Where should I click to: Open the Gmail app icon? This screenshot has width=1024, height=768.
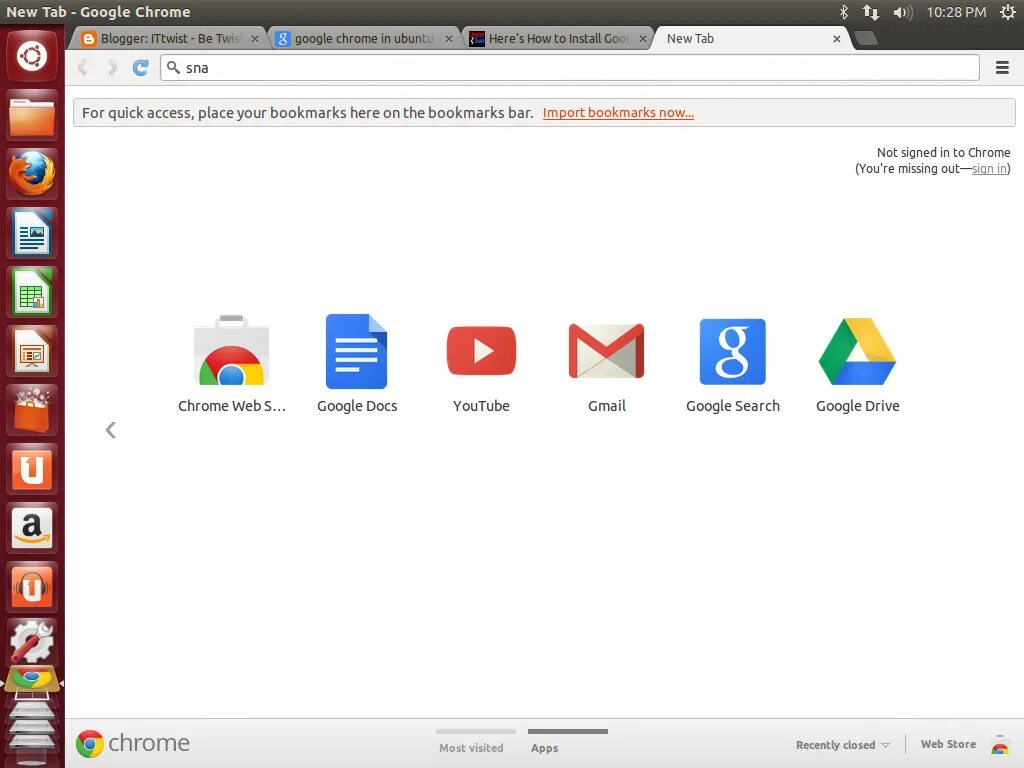pyautogui.click(x=607, y=351)
